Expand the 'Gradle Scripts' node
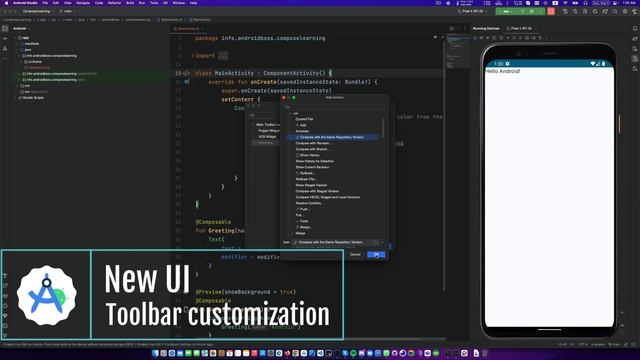The width and height of the screenshot is (640, 360). coord(16,98)
